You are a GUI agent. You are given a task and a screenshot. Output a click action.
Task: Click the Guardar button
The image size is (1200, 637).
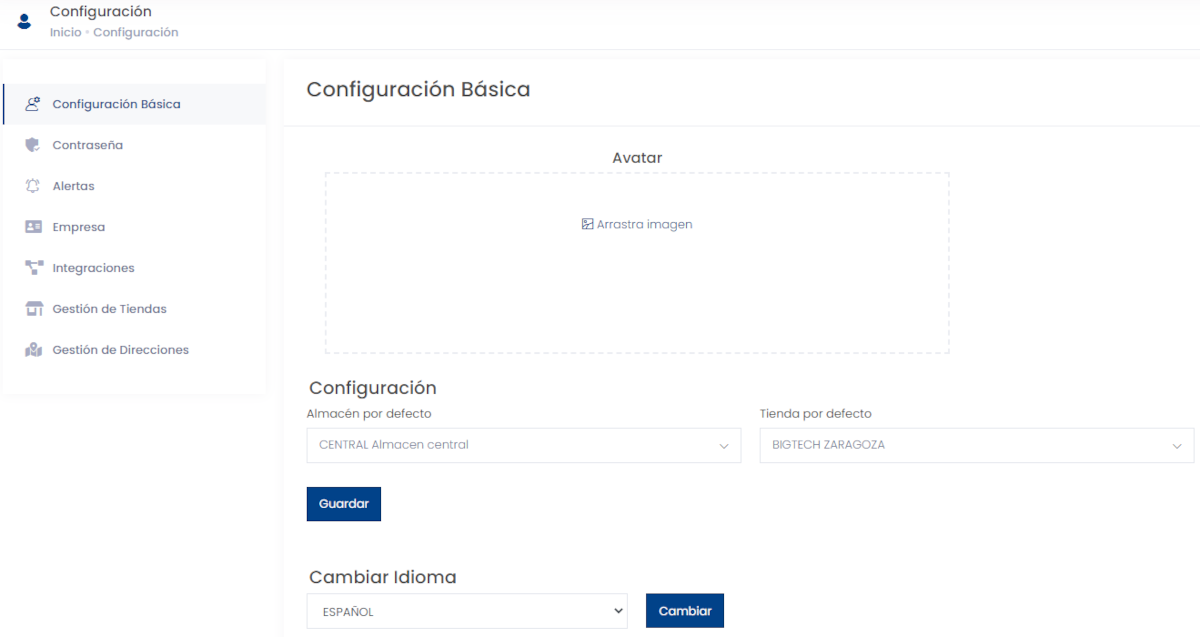[344, 504]
